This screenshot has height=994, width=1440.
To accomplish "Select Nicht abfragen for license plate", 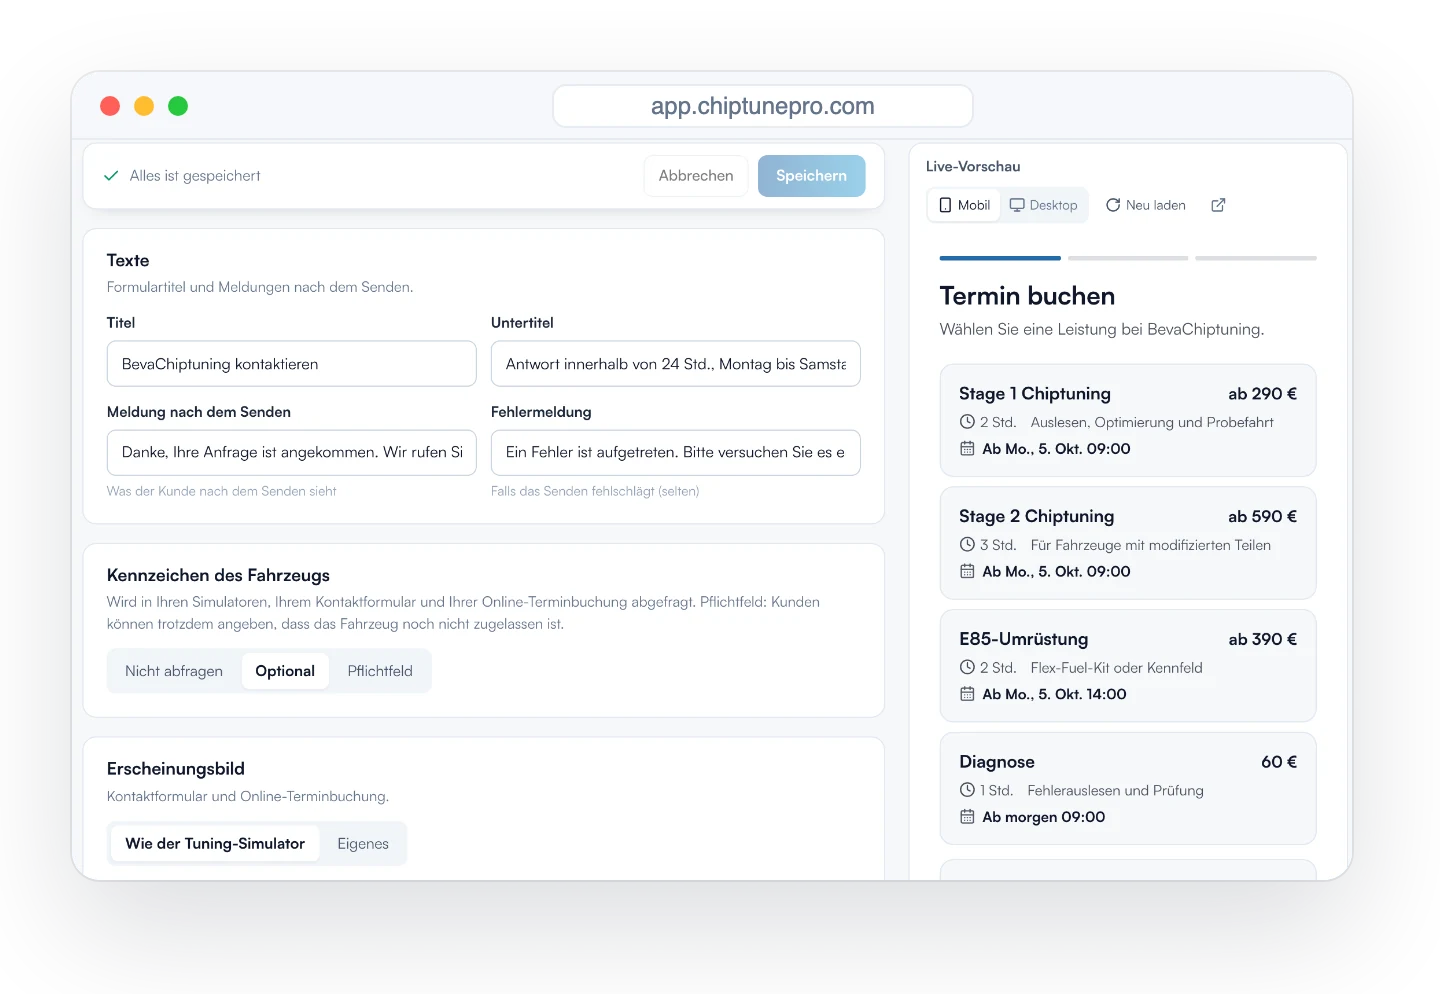I will [174, 671].
